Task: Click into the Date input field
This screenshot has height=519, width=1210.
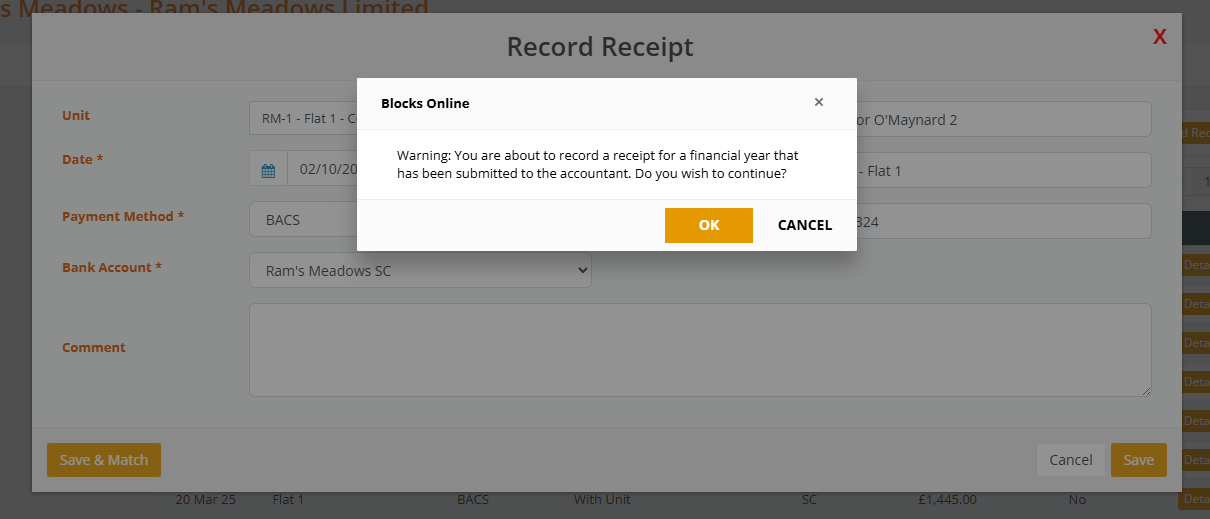Action: click(x=322, y=170)
